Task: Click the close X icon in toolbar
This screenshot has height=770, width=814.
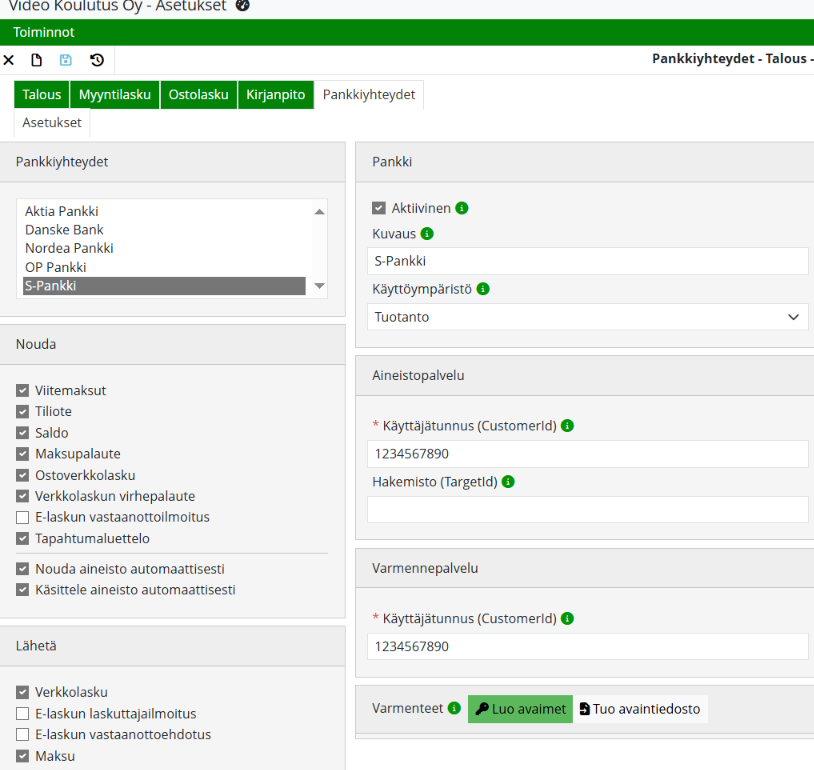Action: pyautogui.click(x=9, y=60)
